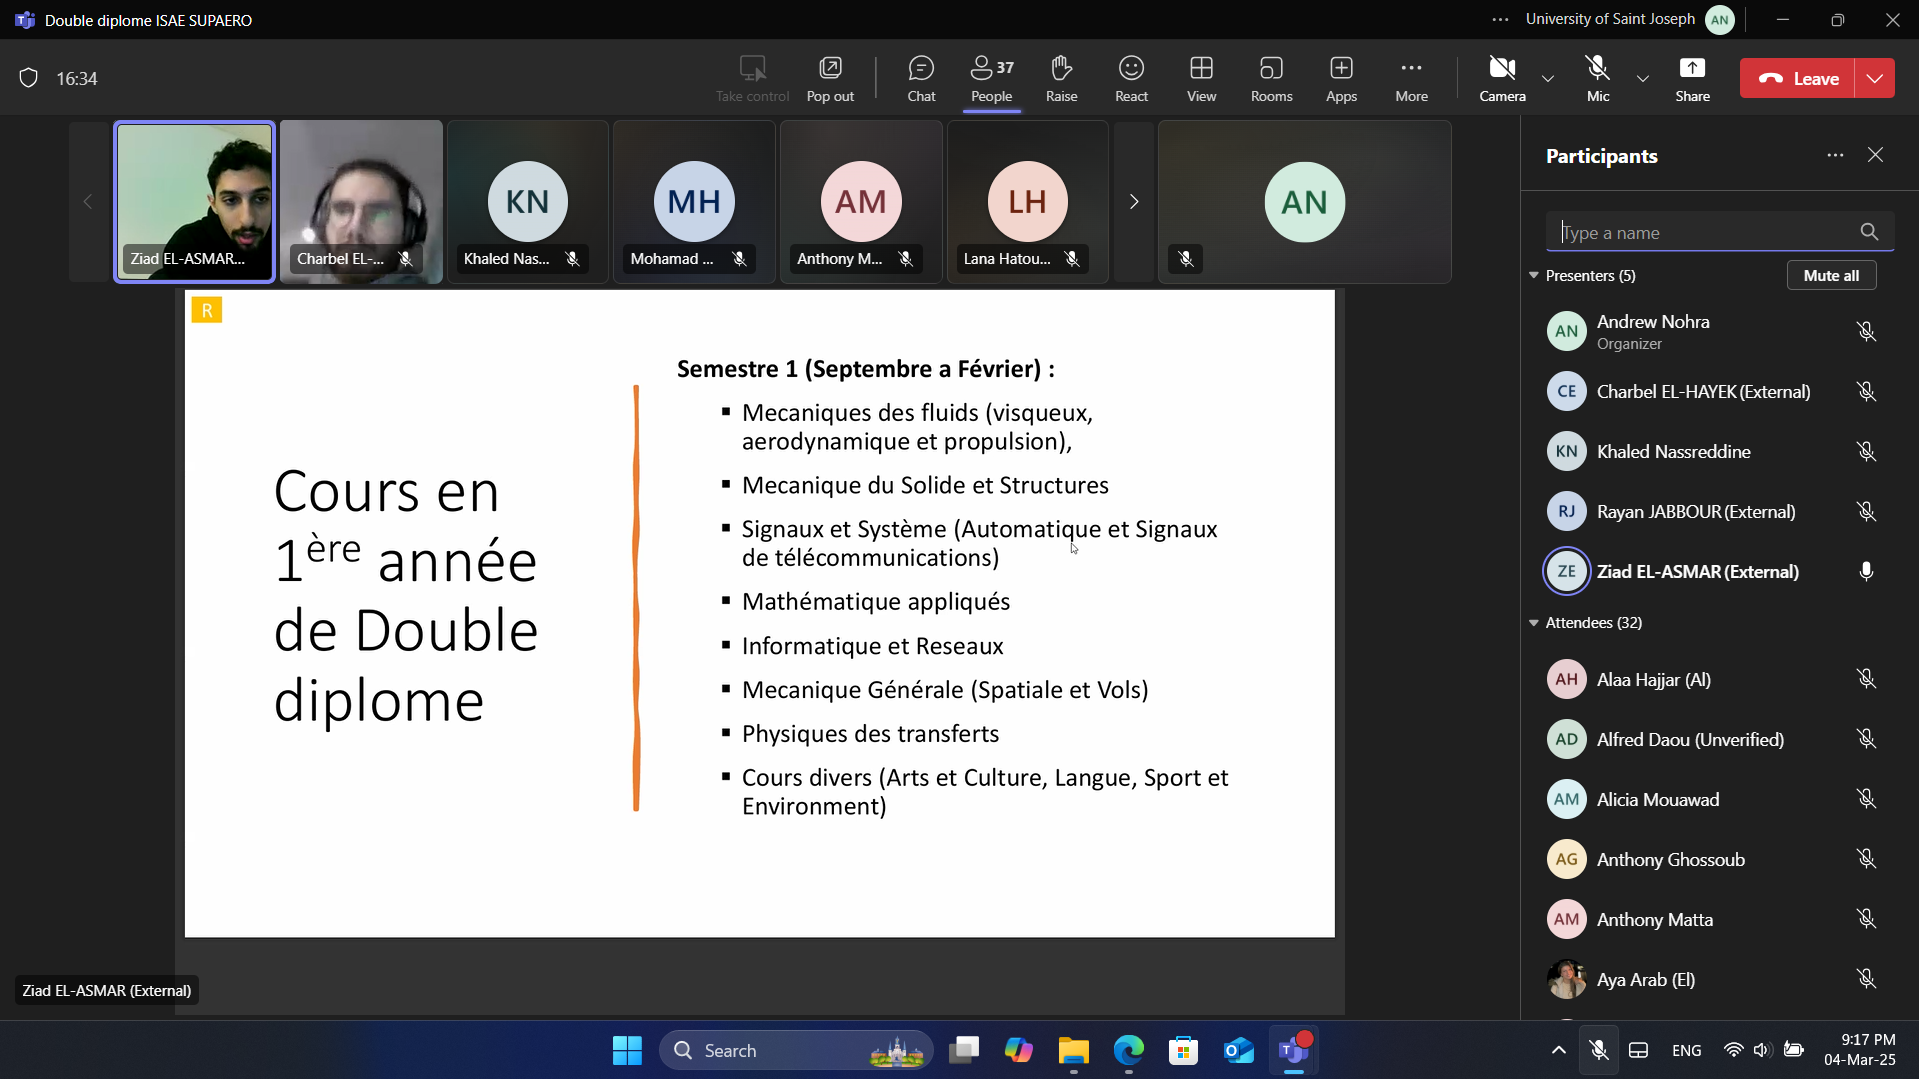This screenshot has height=1079, width=1919.
Task: Toggle the Camera on
Action: point(1502,78)
